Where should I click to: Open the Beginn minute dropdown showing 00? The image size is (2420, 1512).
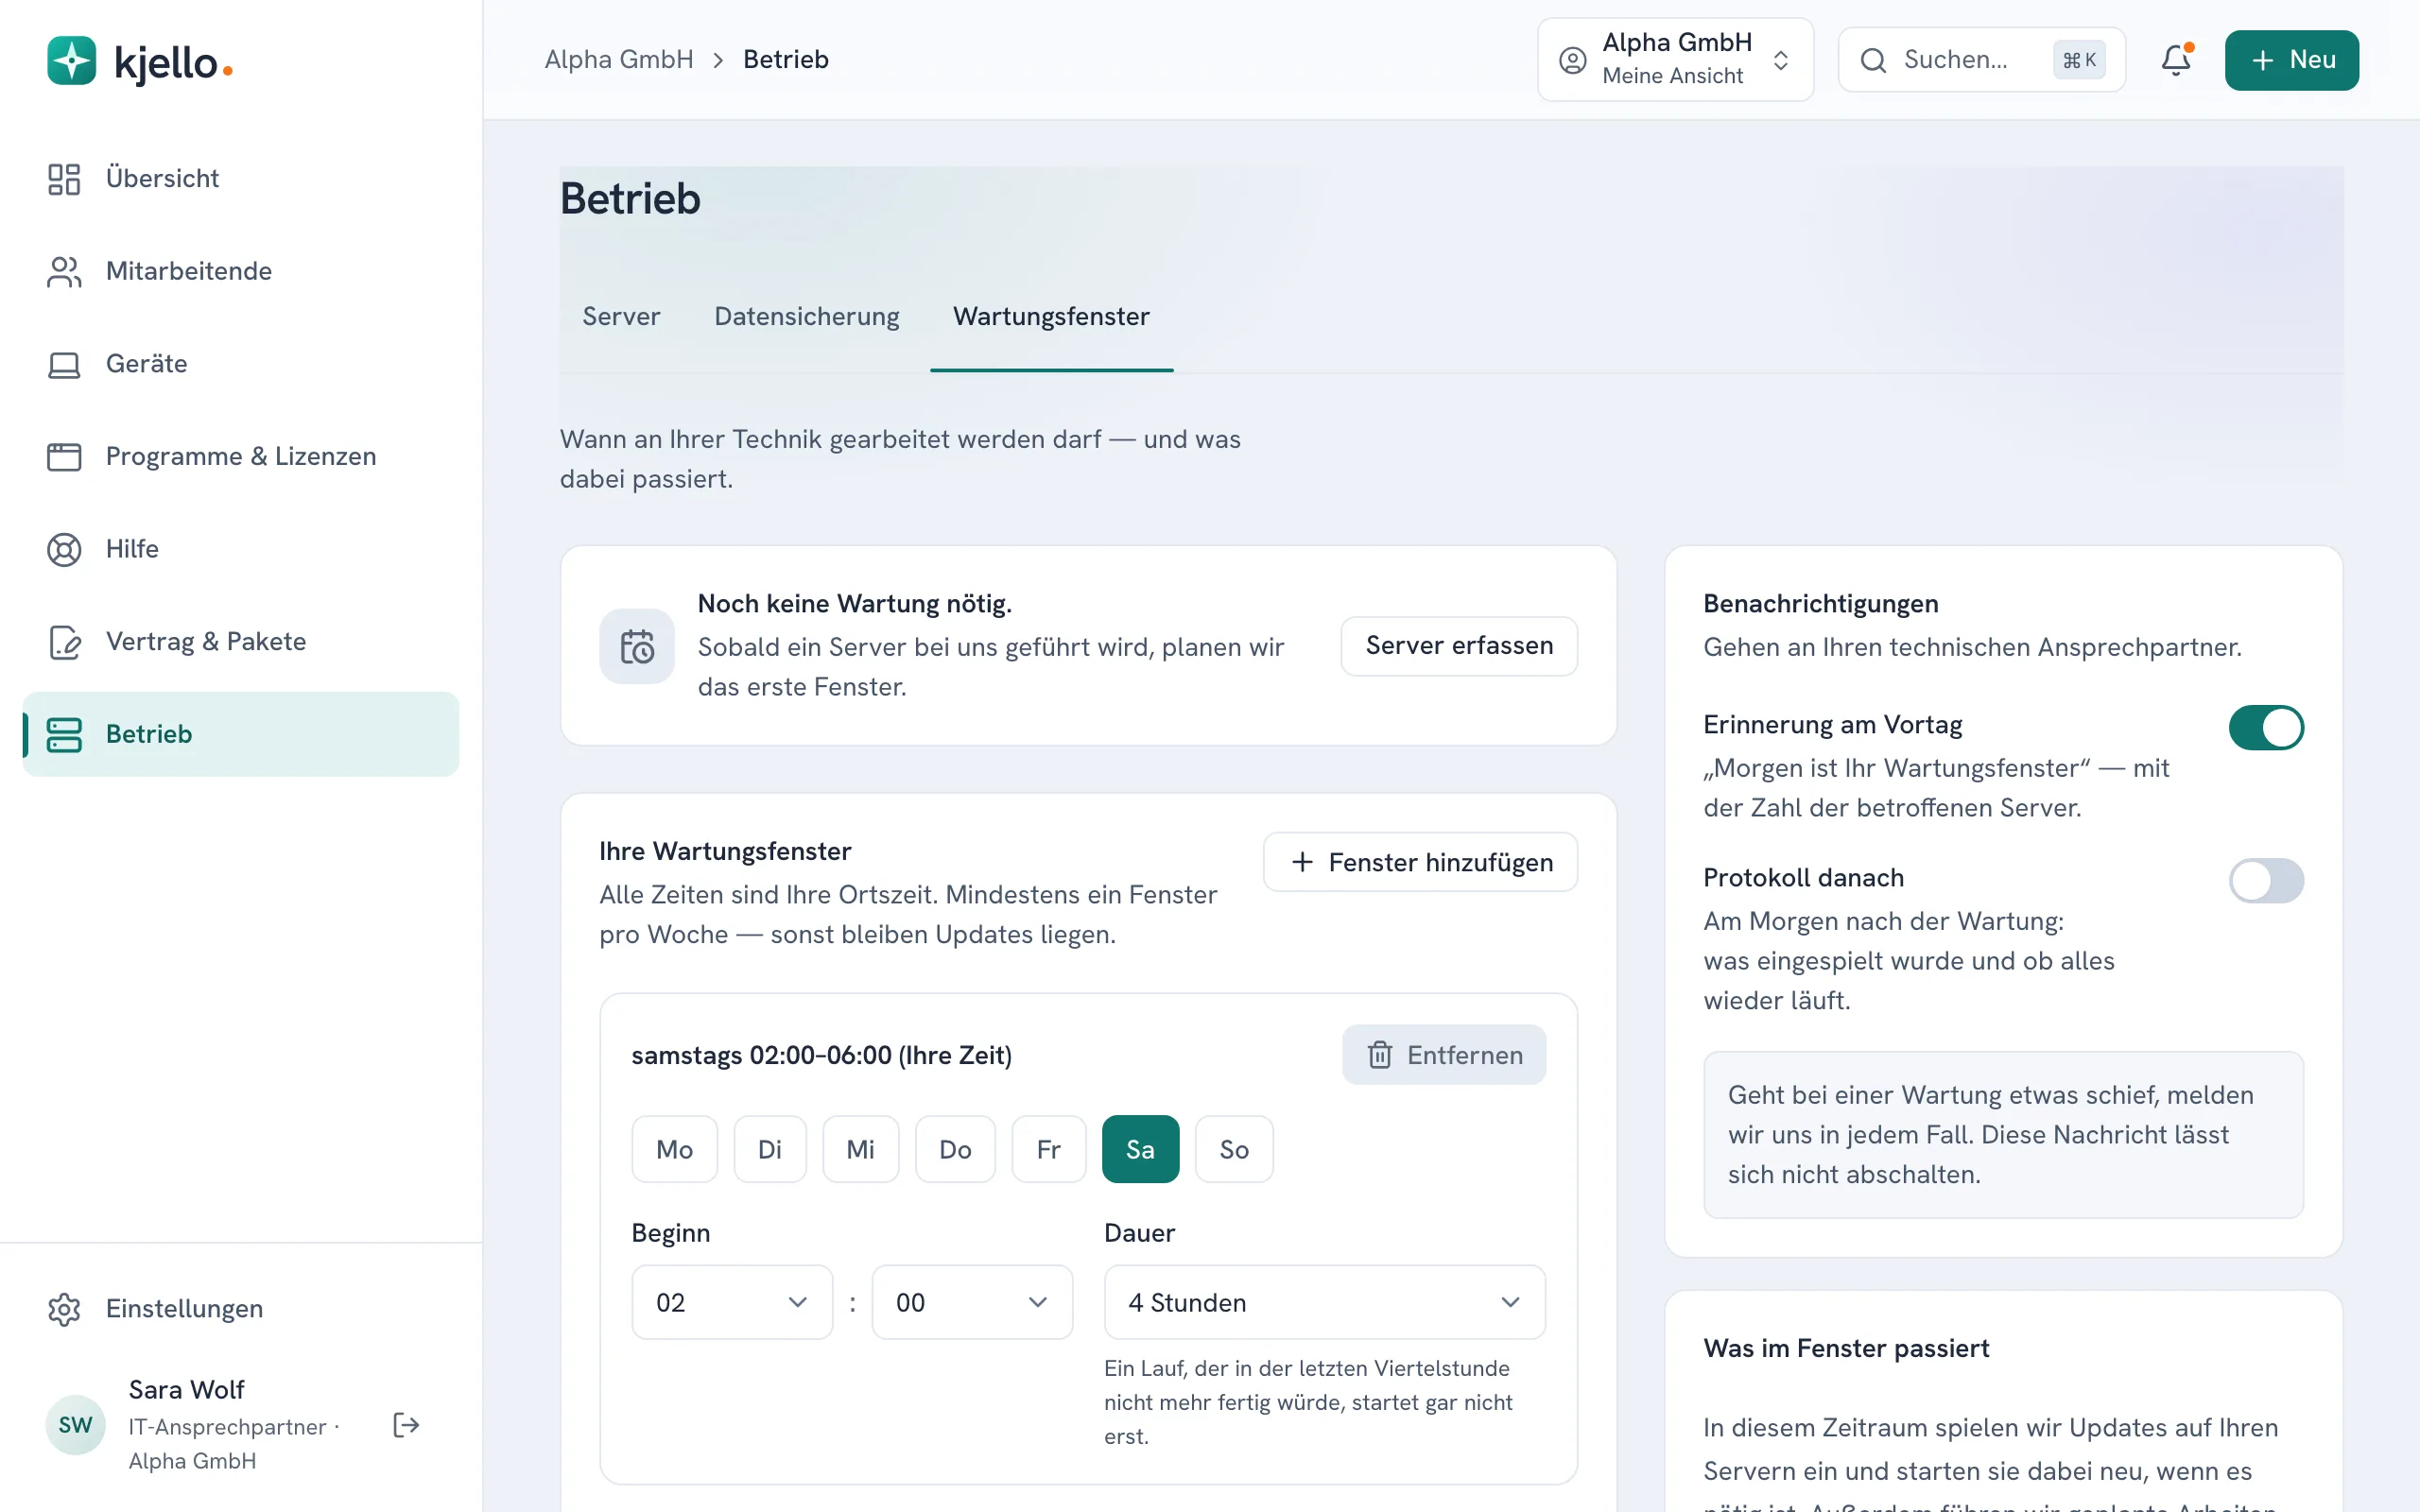pos(972,1302)
